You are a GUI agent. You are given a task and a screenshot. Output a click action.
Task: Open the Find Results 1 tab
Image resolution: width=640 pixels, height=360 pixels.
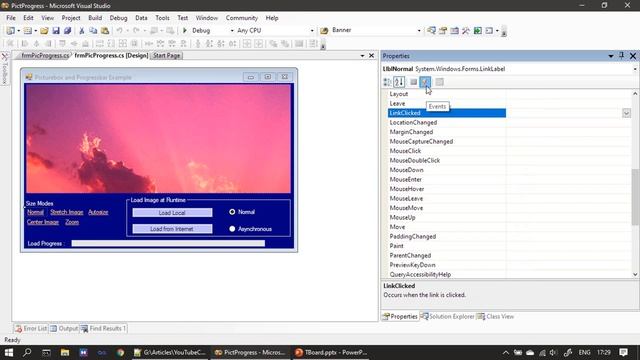tap(103, 328)
